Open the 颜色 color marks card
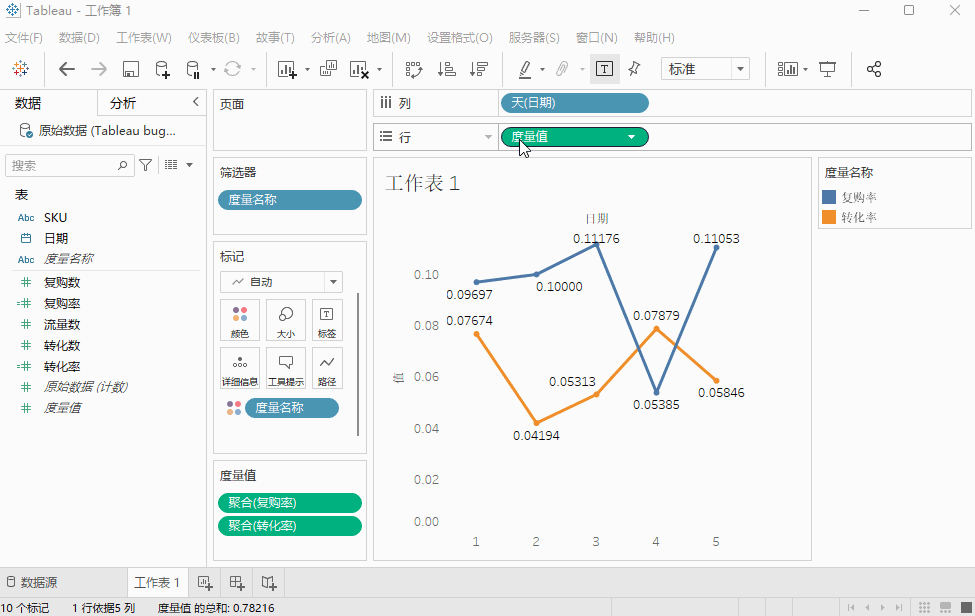This screenshot has width=975, height=616. coord(240,321)
